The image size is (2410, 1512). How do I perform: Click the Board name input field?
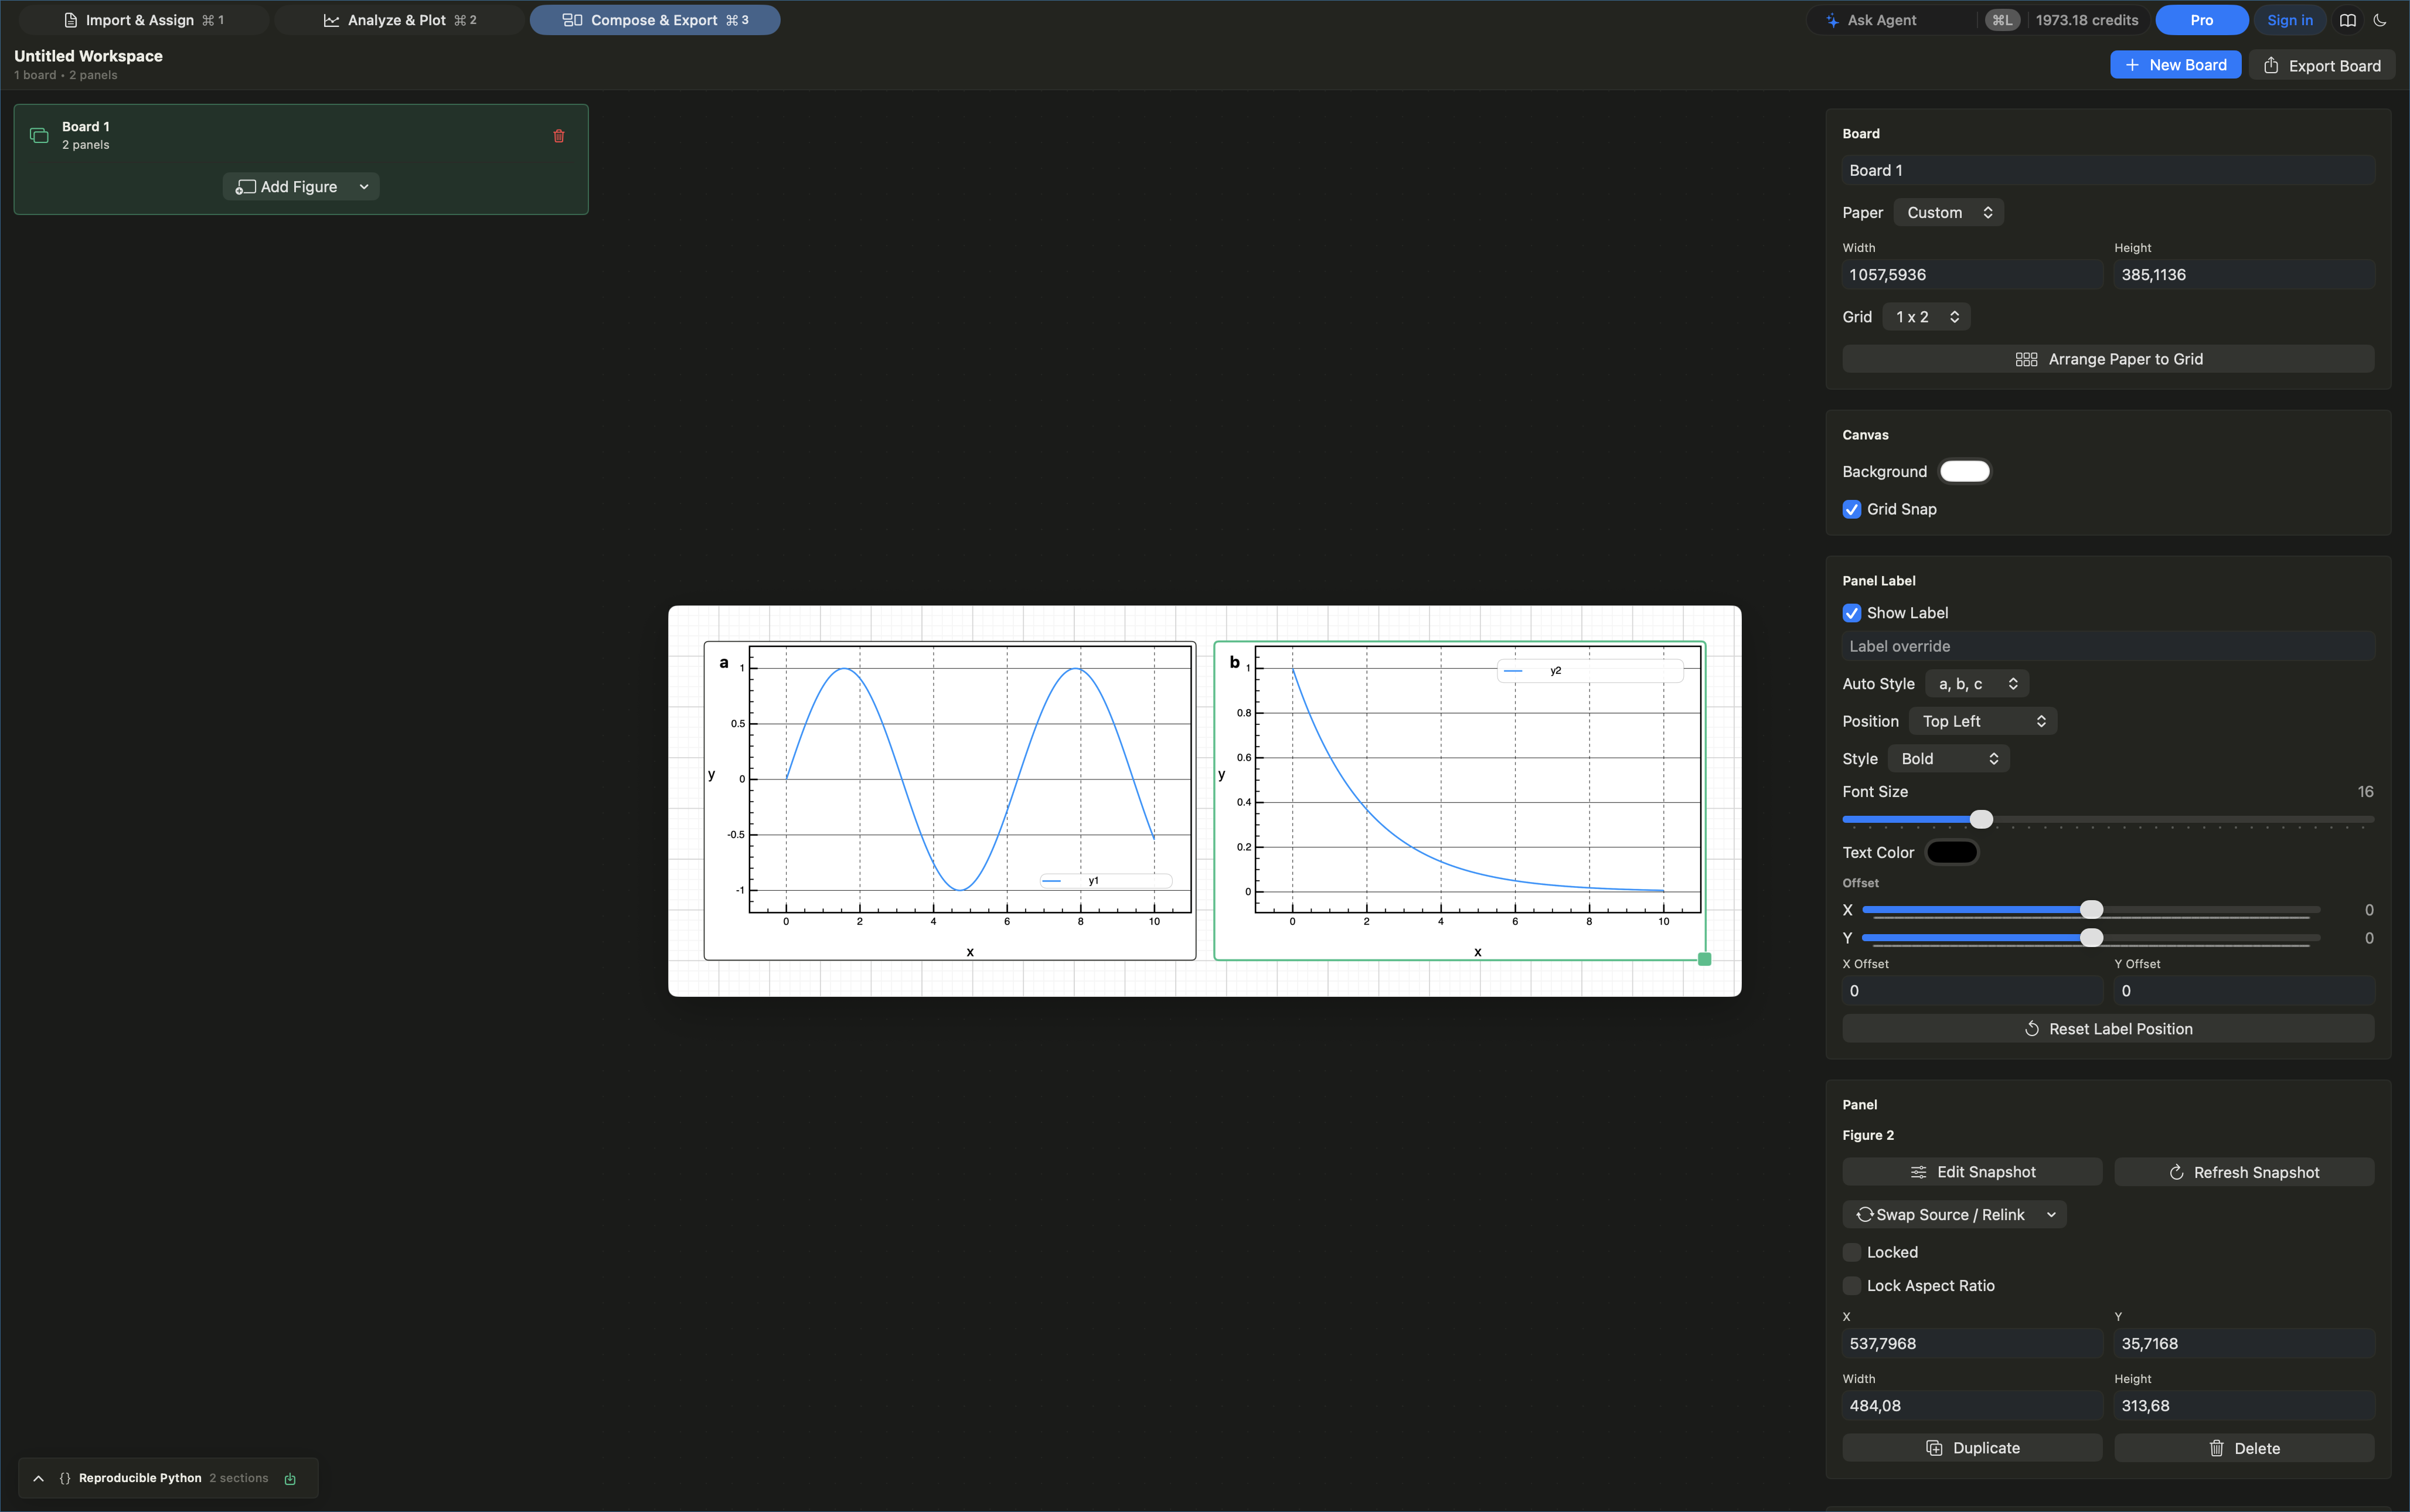[x=2108, y=171]
